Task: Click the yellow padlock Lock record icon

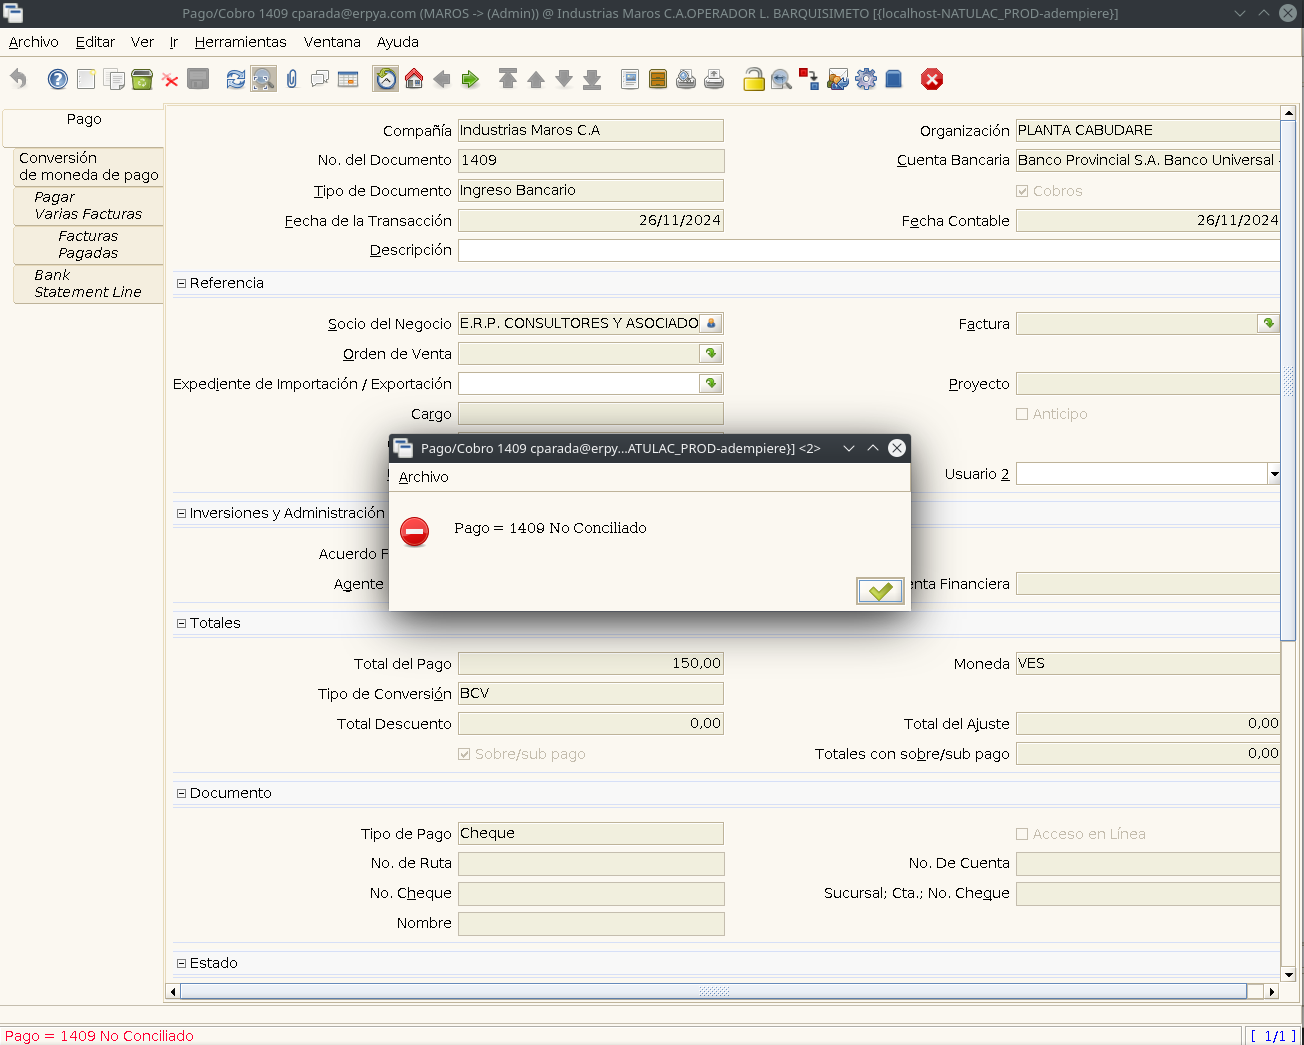Action: click(x=754, y=79)
